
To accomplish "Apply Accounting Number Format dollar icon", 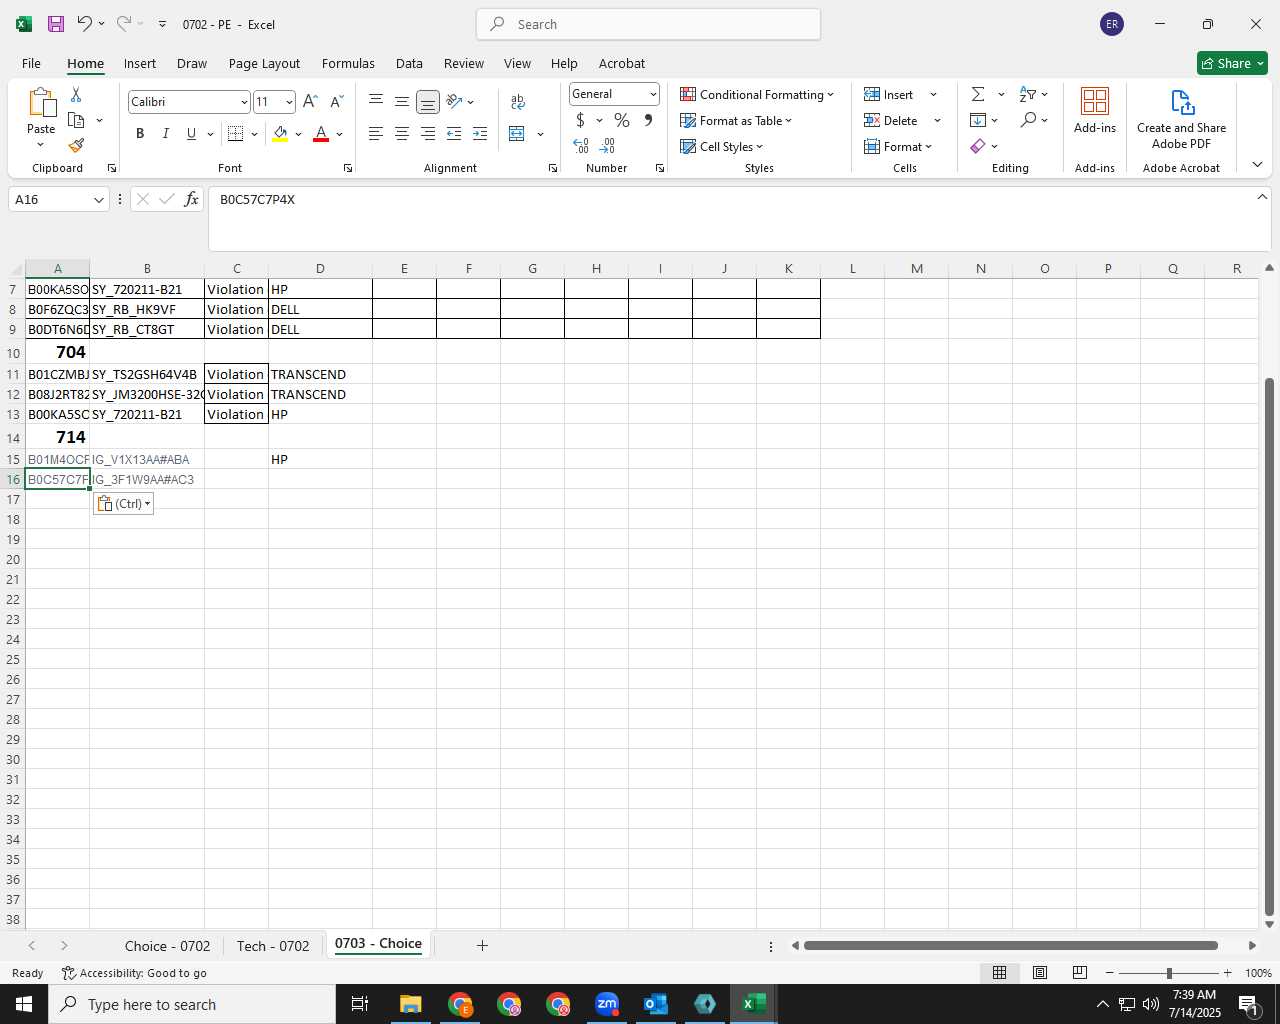I will click(x=580, y=120).
